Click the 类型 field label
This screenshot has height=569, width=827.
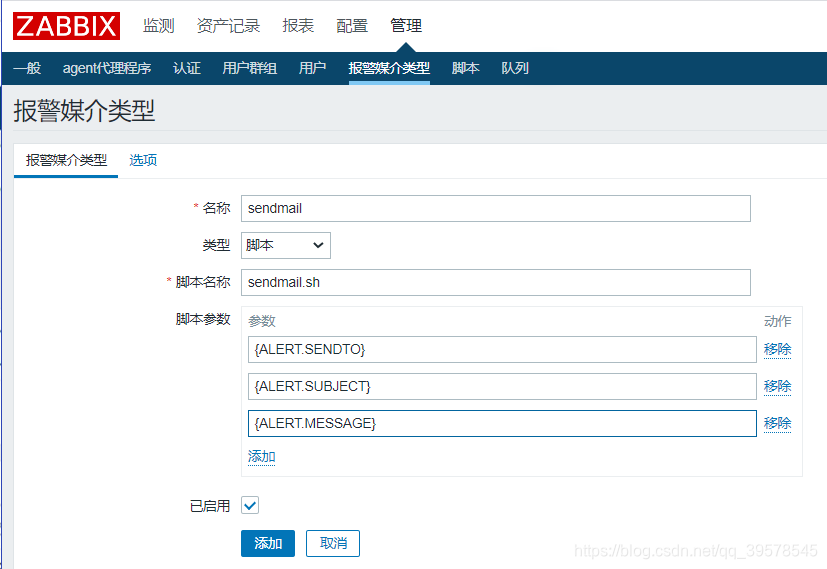pos(216,245)
